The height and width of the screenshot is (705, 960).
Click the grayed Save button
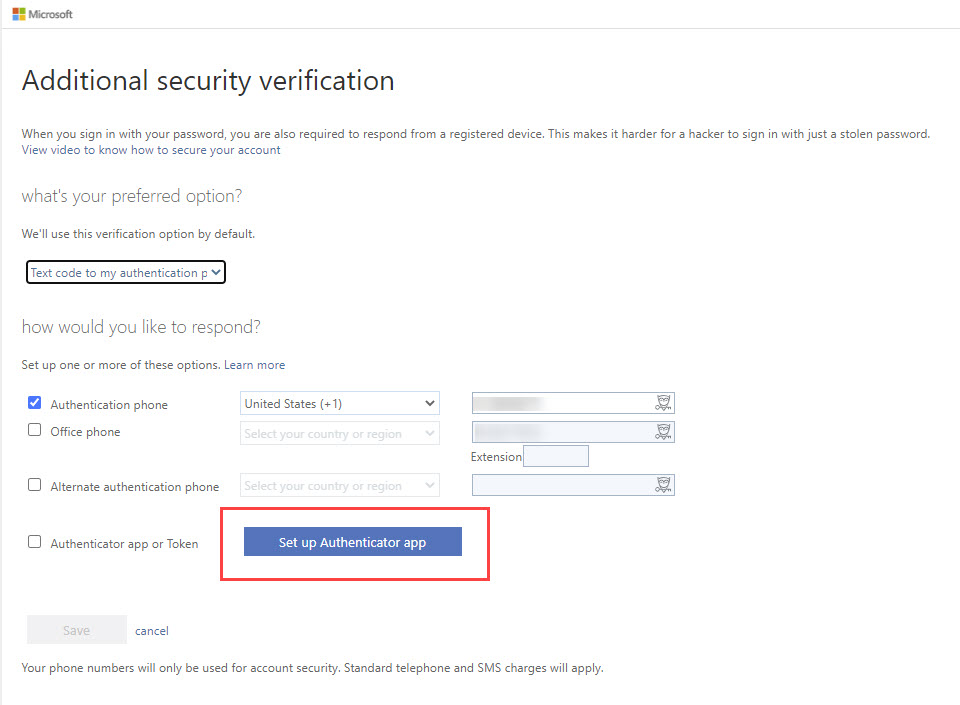pyautogui.click(x=77, y=630)
